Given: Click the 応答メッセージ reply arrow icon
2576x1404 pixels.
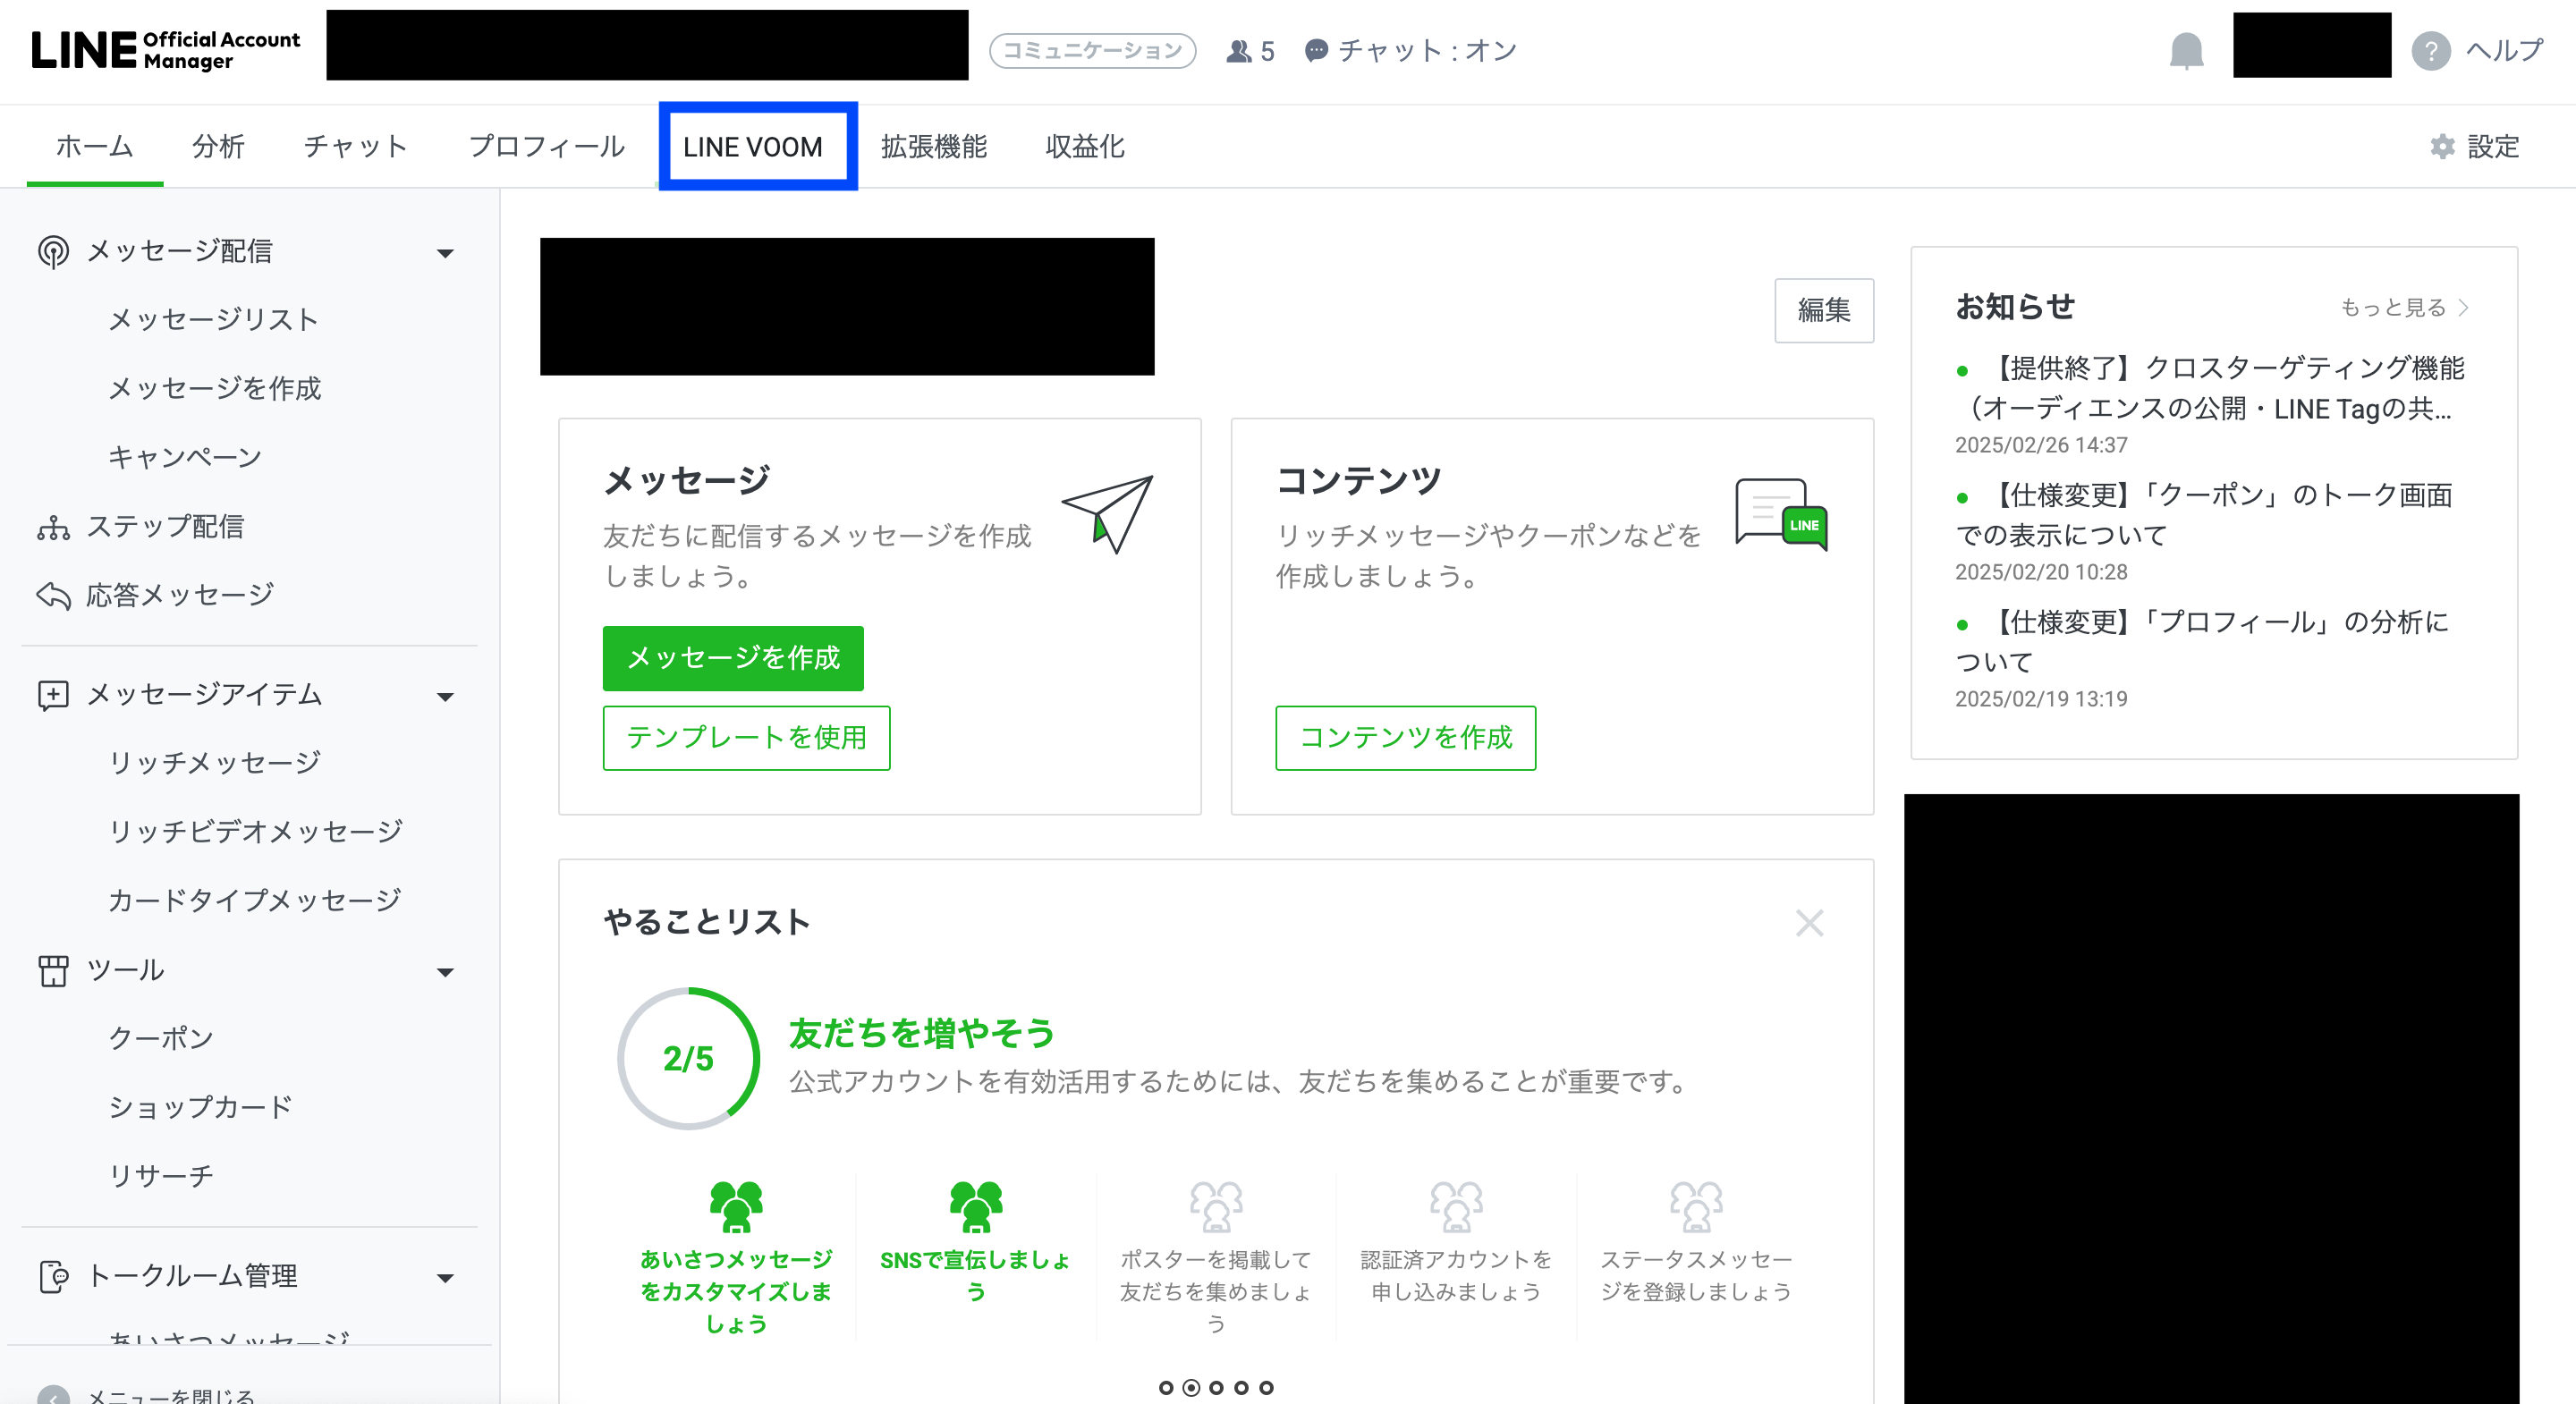Looking at the screenshot, I should pyautogui.click(x=53, y=596).
